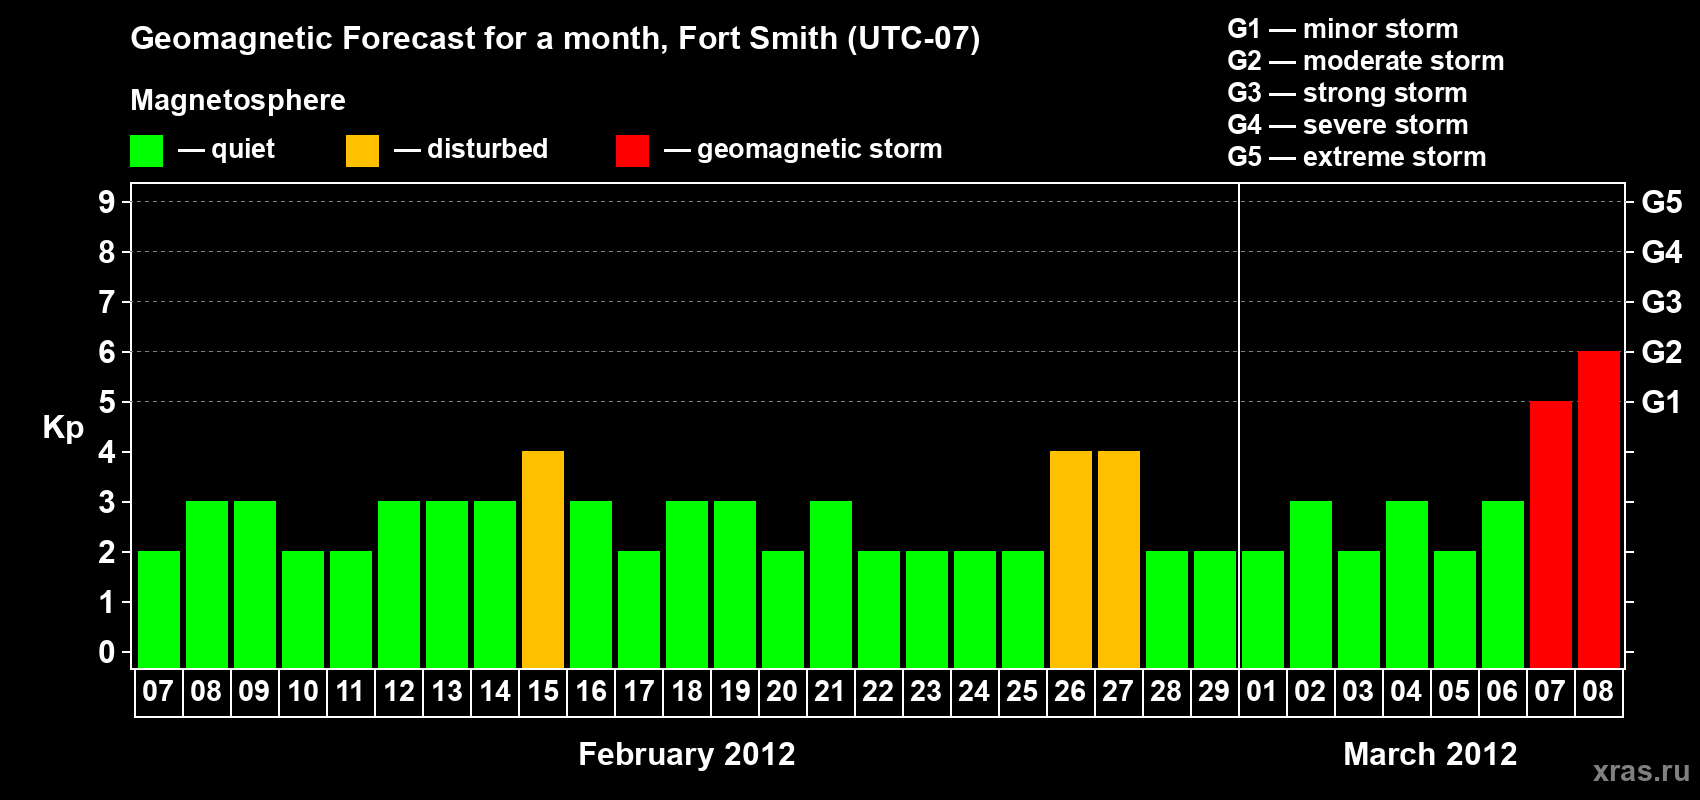
Task: Click the 5 on the Kp axis
Action: [107, 402]
